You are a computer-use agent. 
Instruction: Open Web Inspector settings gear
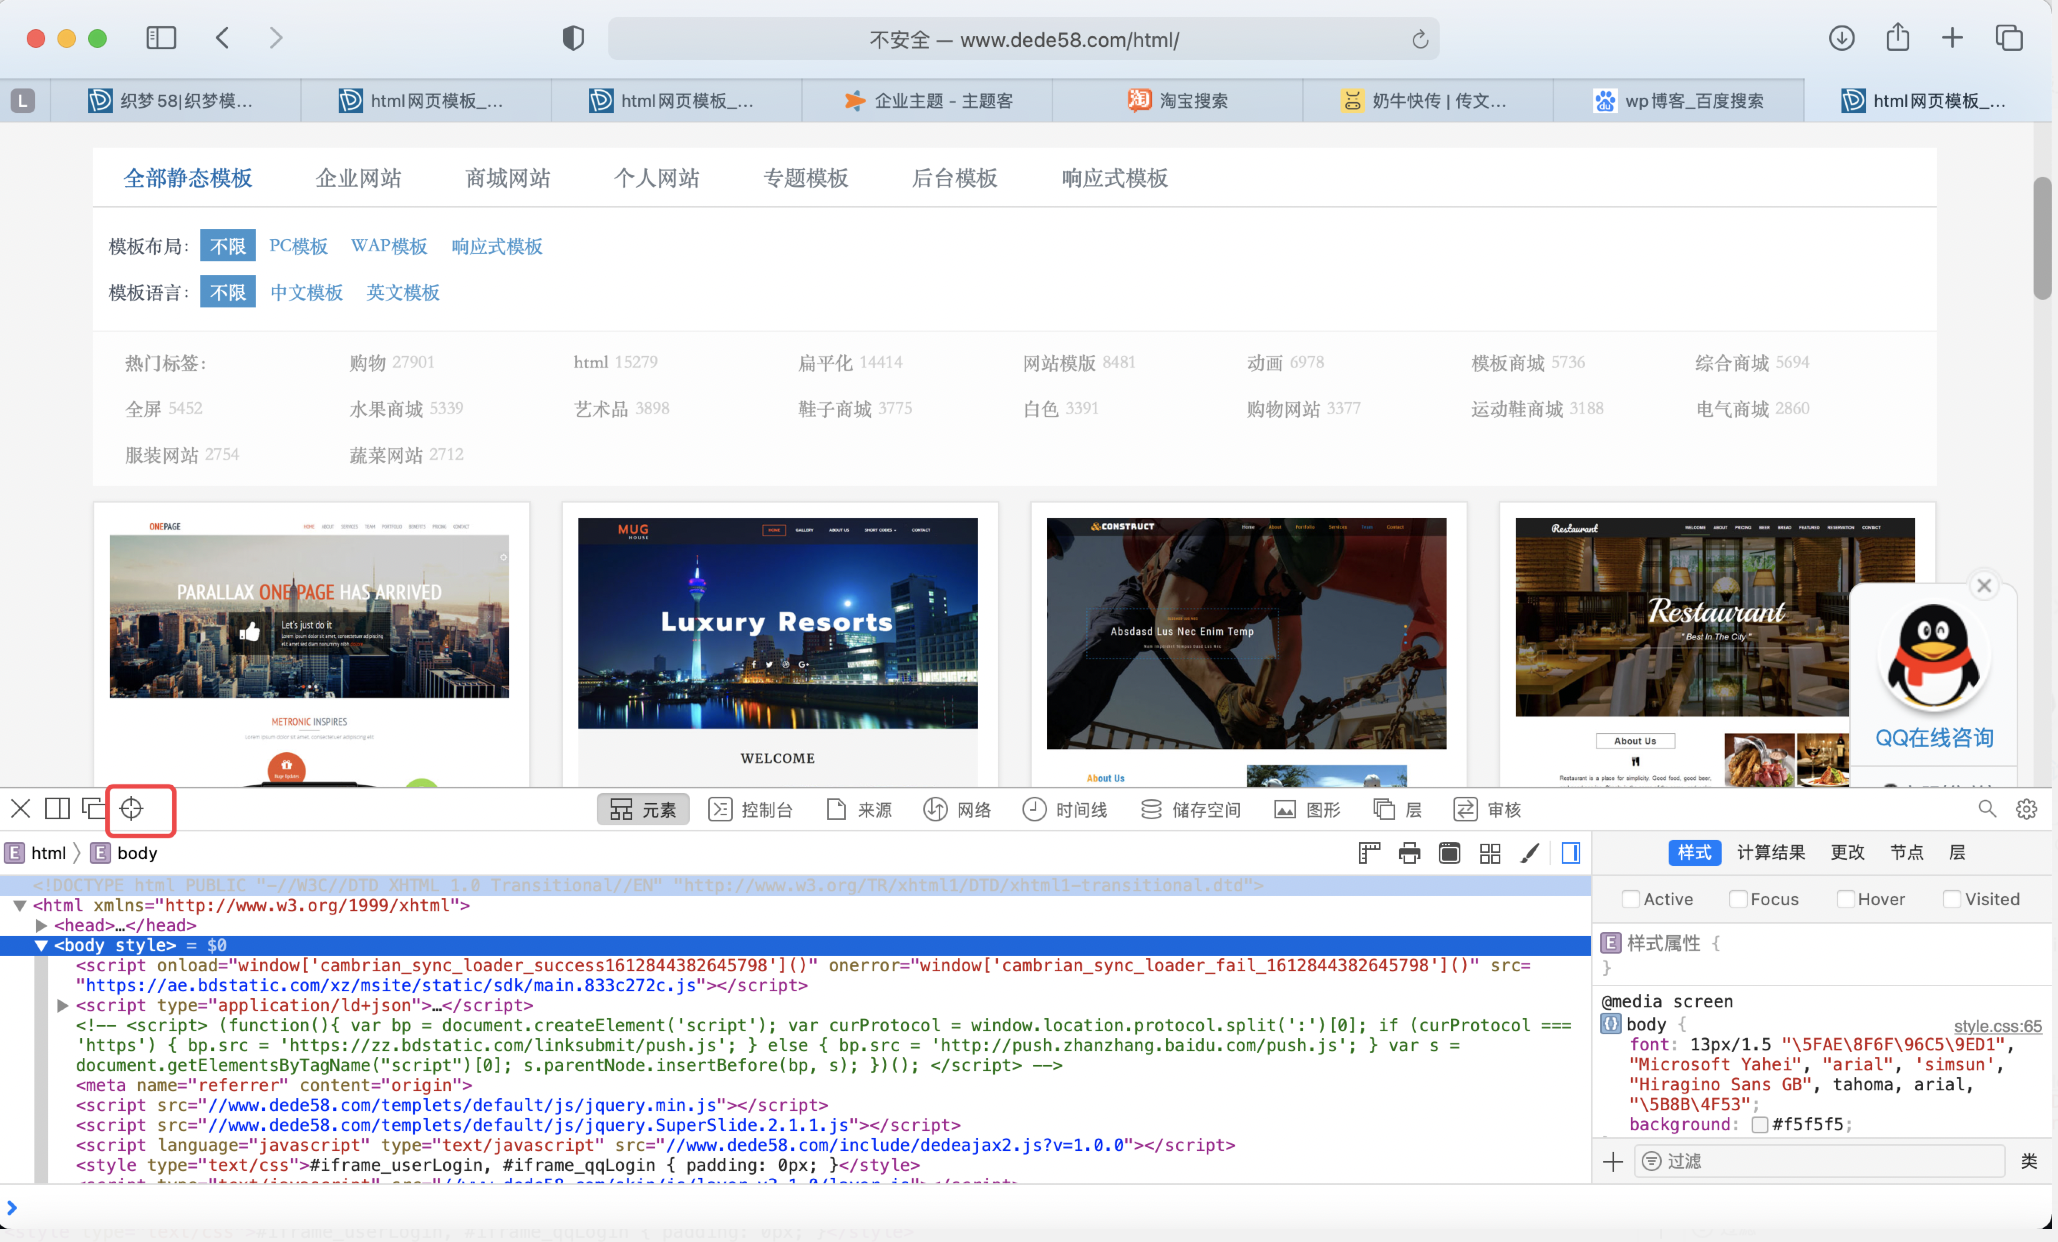pos(2027,809)
